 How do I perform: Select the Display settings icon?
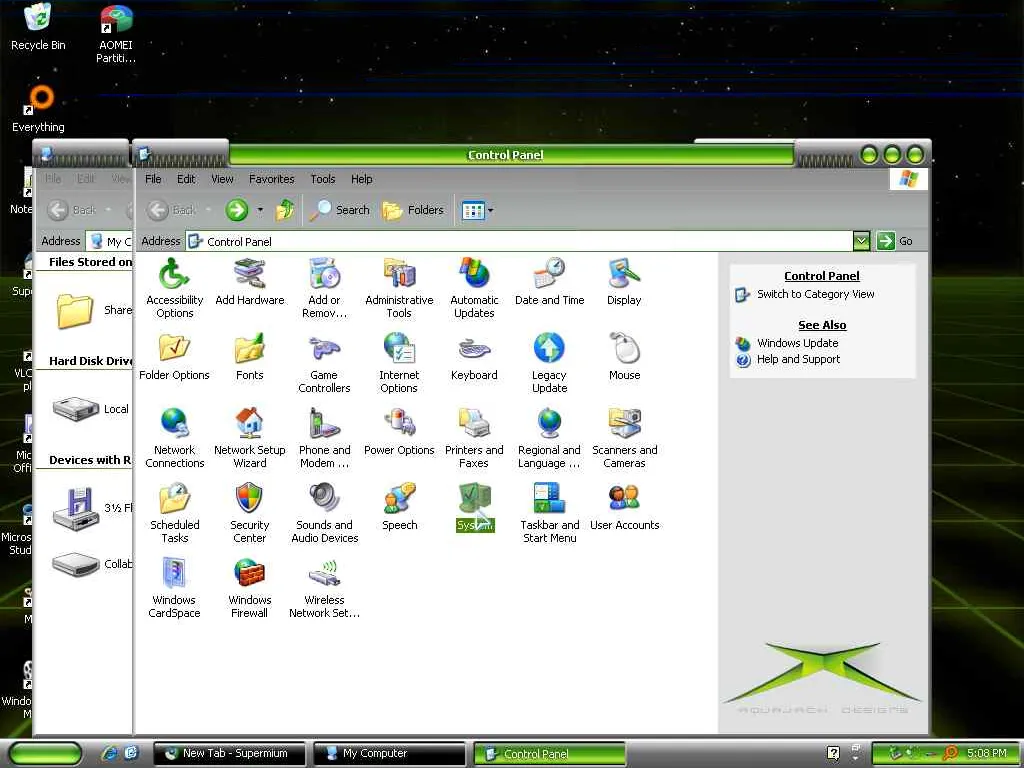[x=624, y=281]
